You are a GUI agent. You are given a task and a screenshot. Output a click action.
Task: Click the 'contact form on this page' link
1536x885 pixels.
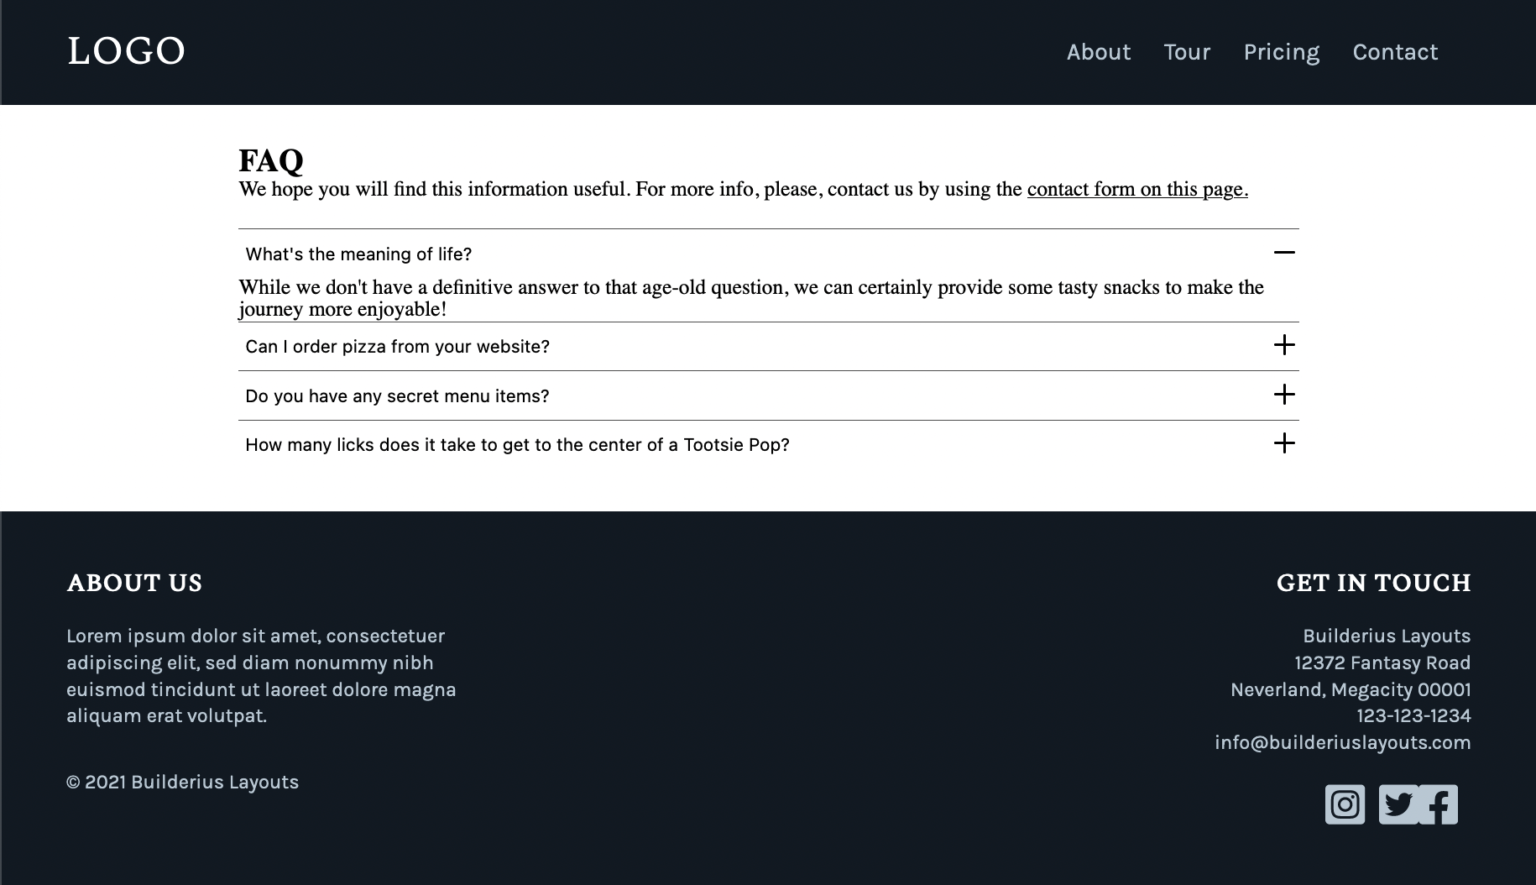pyautogui.click(x=1136, y=189)
